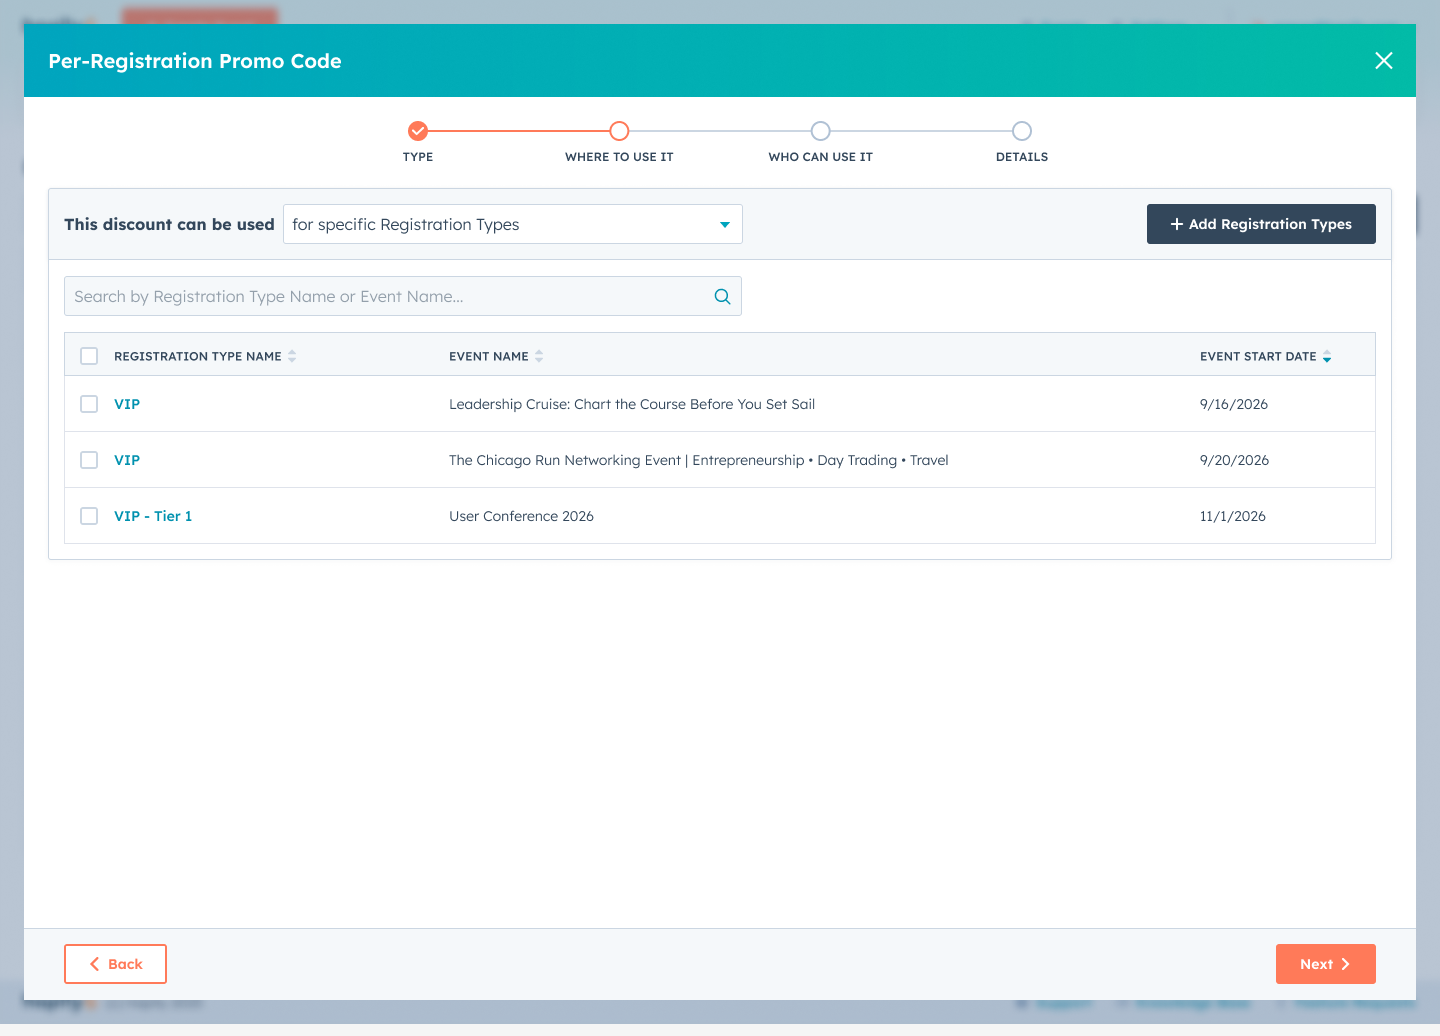Click the date 11/1/2026
The image size is (1440, 1036).
(x=1233, y=516)
